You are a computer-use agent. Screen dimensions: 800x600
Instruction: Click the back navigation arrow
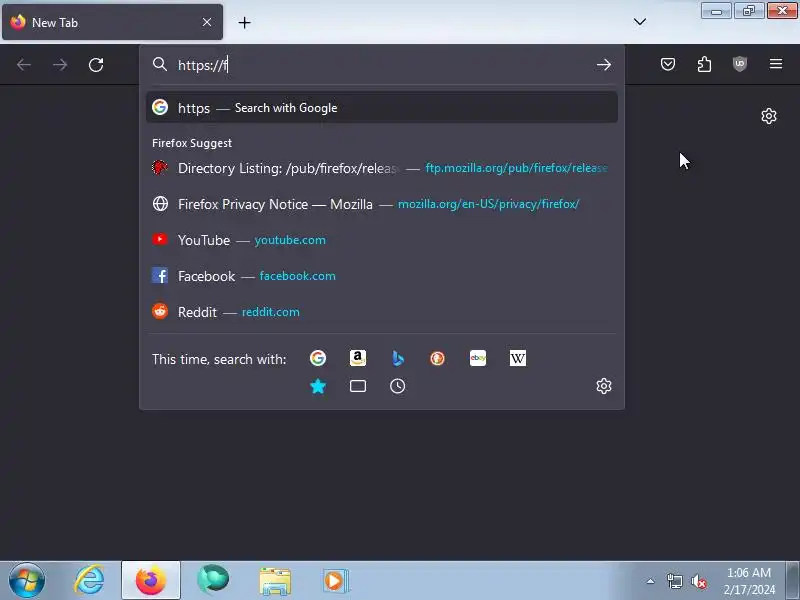pos(24,65)
